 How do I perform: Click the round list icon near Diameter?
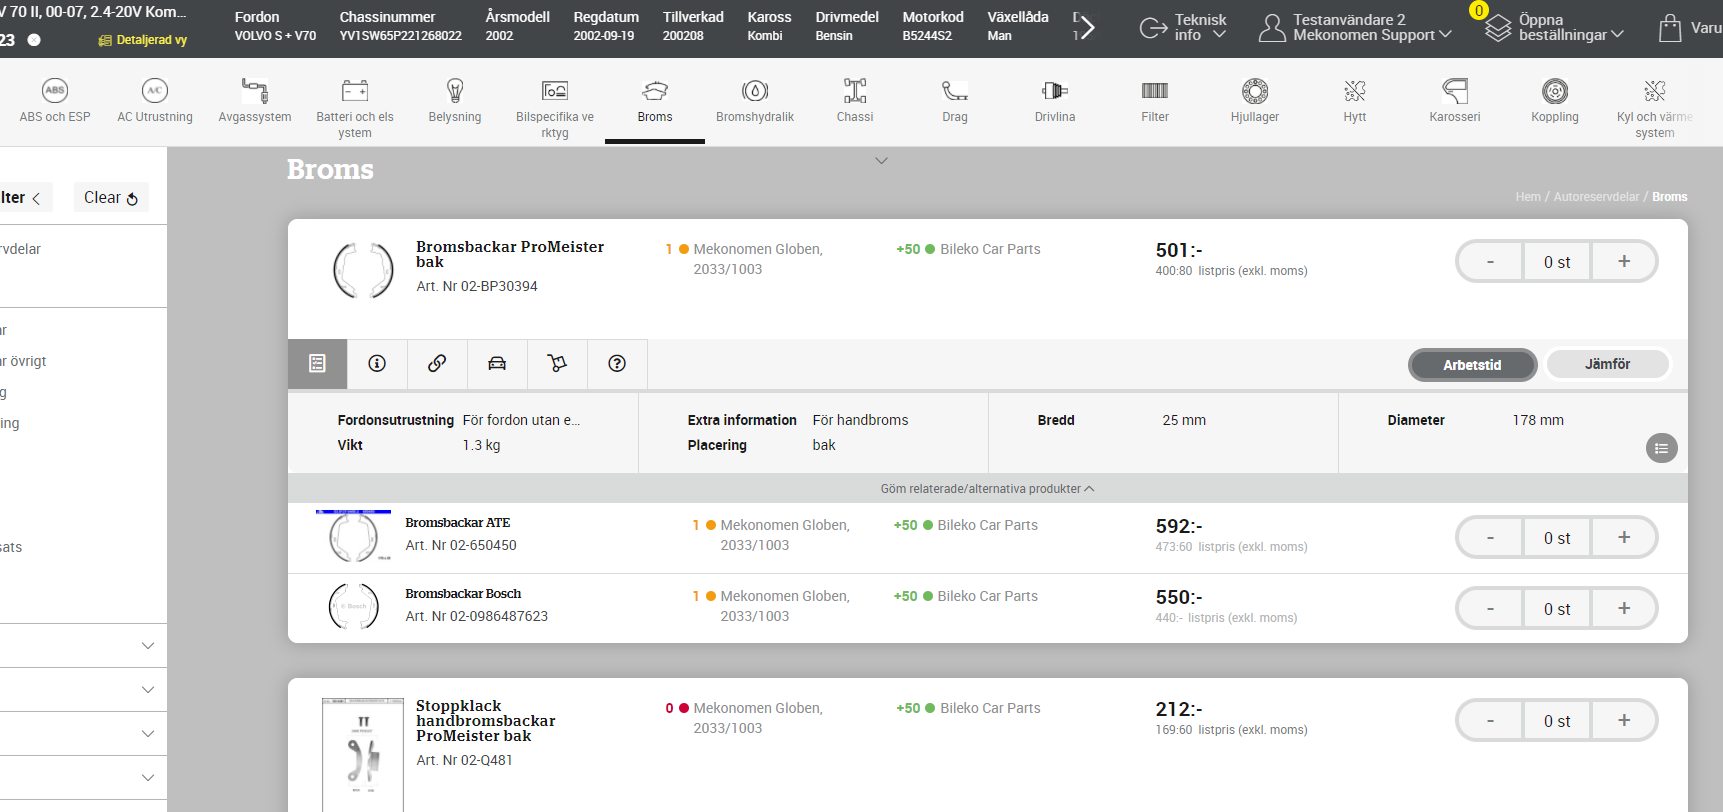click(1661, 448)
